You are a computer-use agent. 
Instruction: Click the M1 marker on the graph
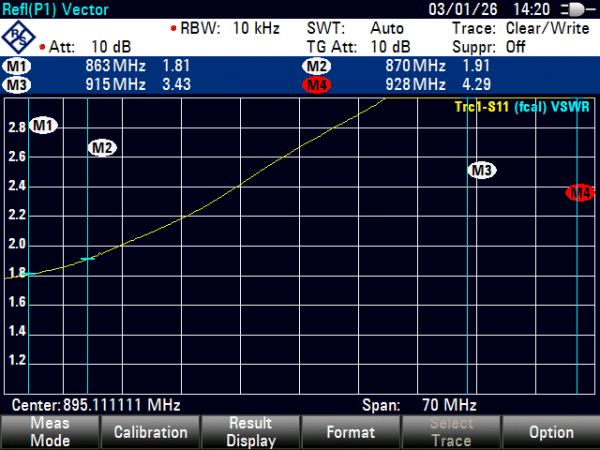pos(43,125)
